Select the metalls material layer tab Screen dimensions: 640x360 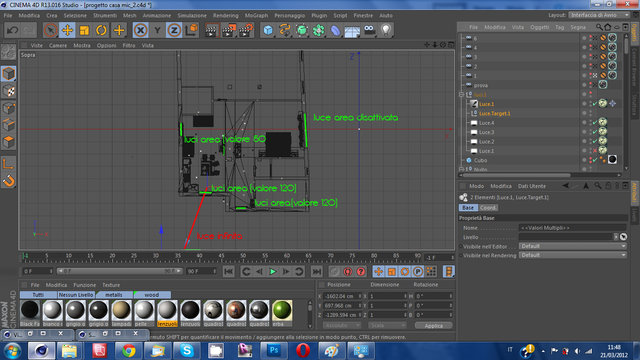(x=114, y=295)
